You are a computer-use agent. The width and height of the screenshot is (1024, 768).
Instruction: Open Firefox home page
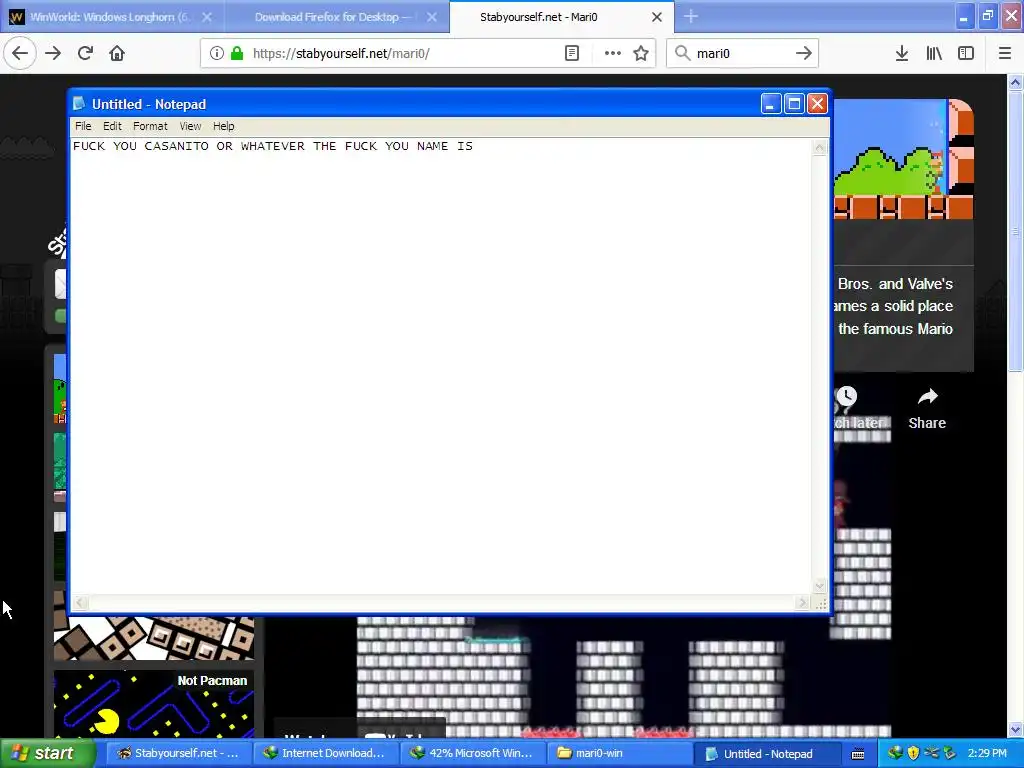[x=117, y=53]
